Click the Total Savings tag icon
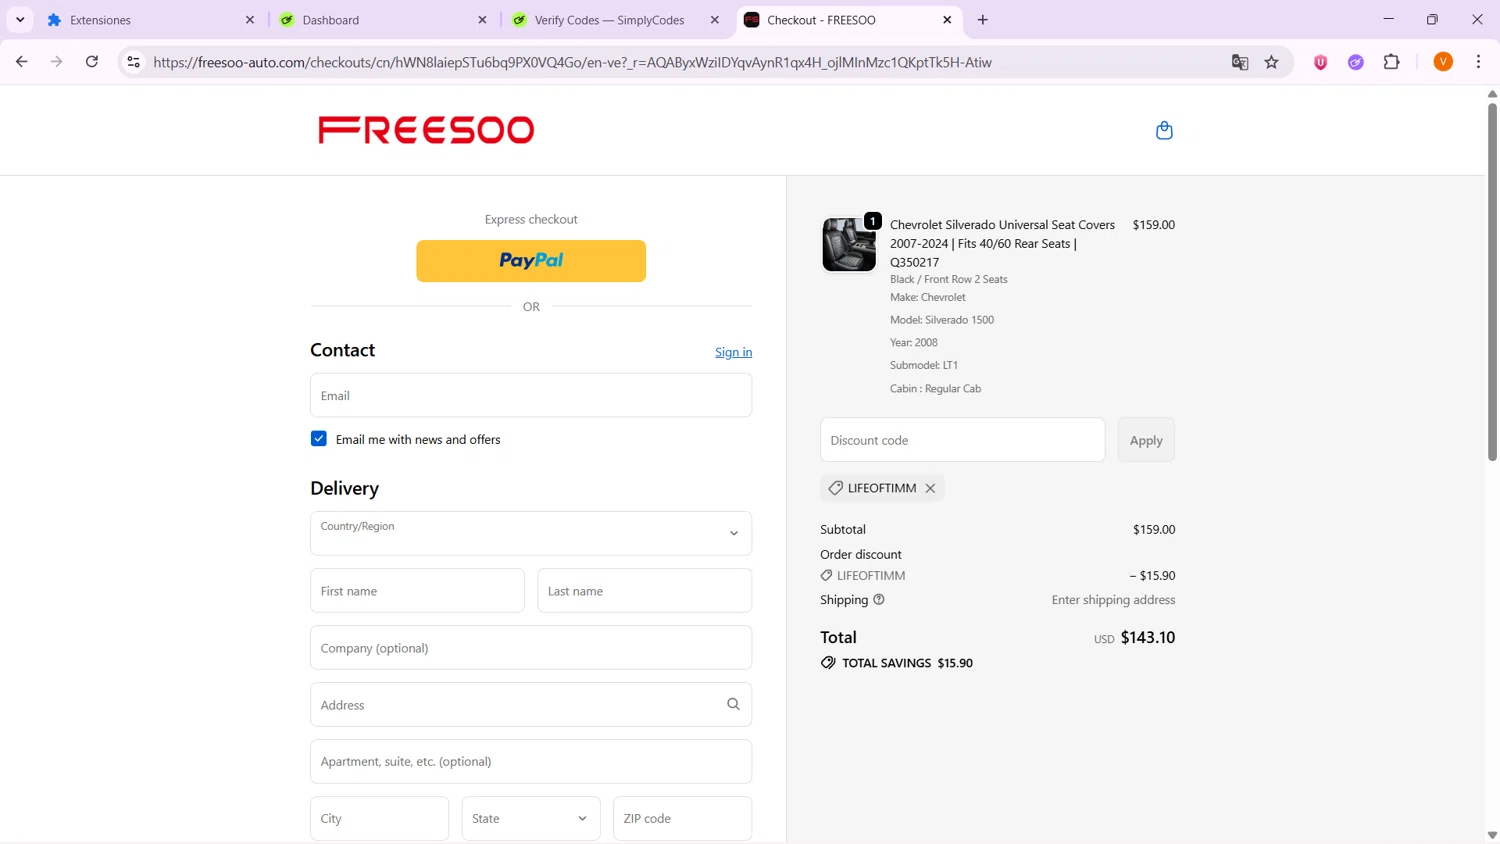This screenshot has height=844, width=1500. tap(828, 663)
